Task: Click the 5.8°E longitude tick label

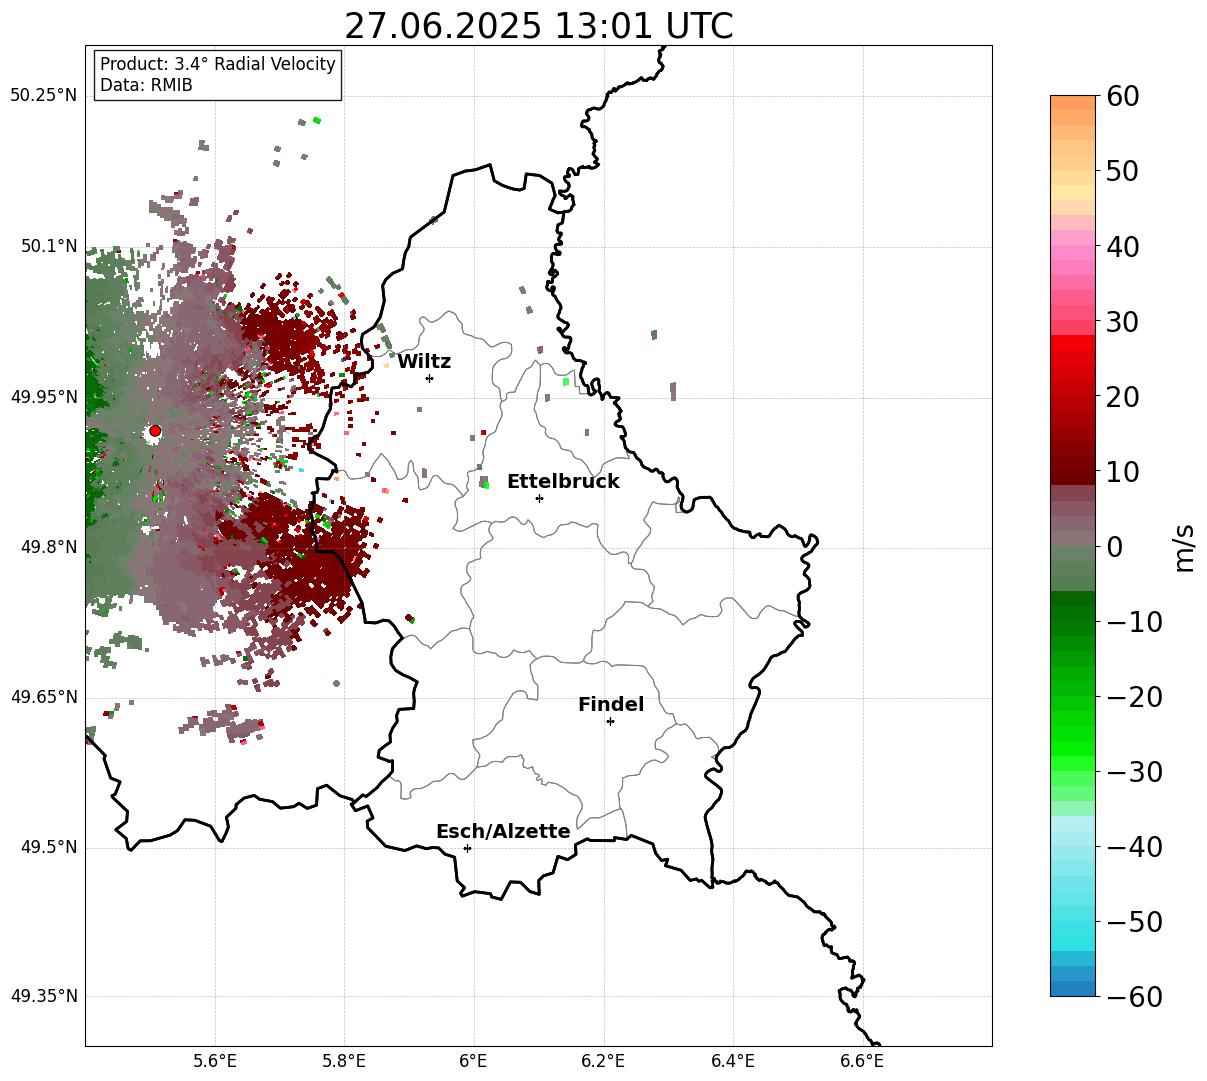Action: click(x=344, y=1061)
